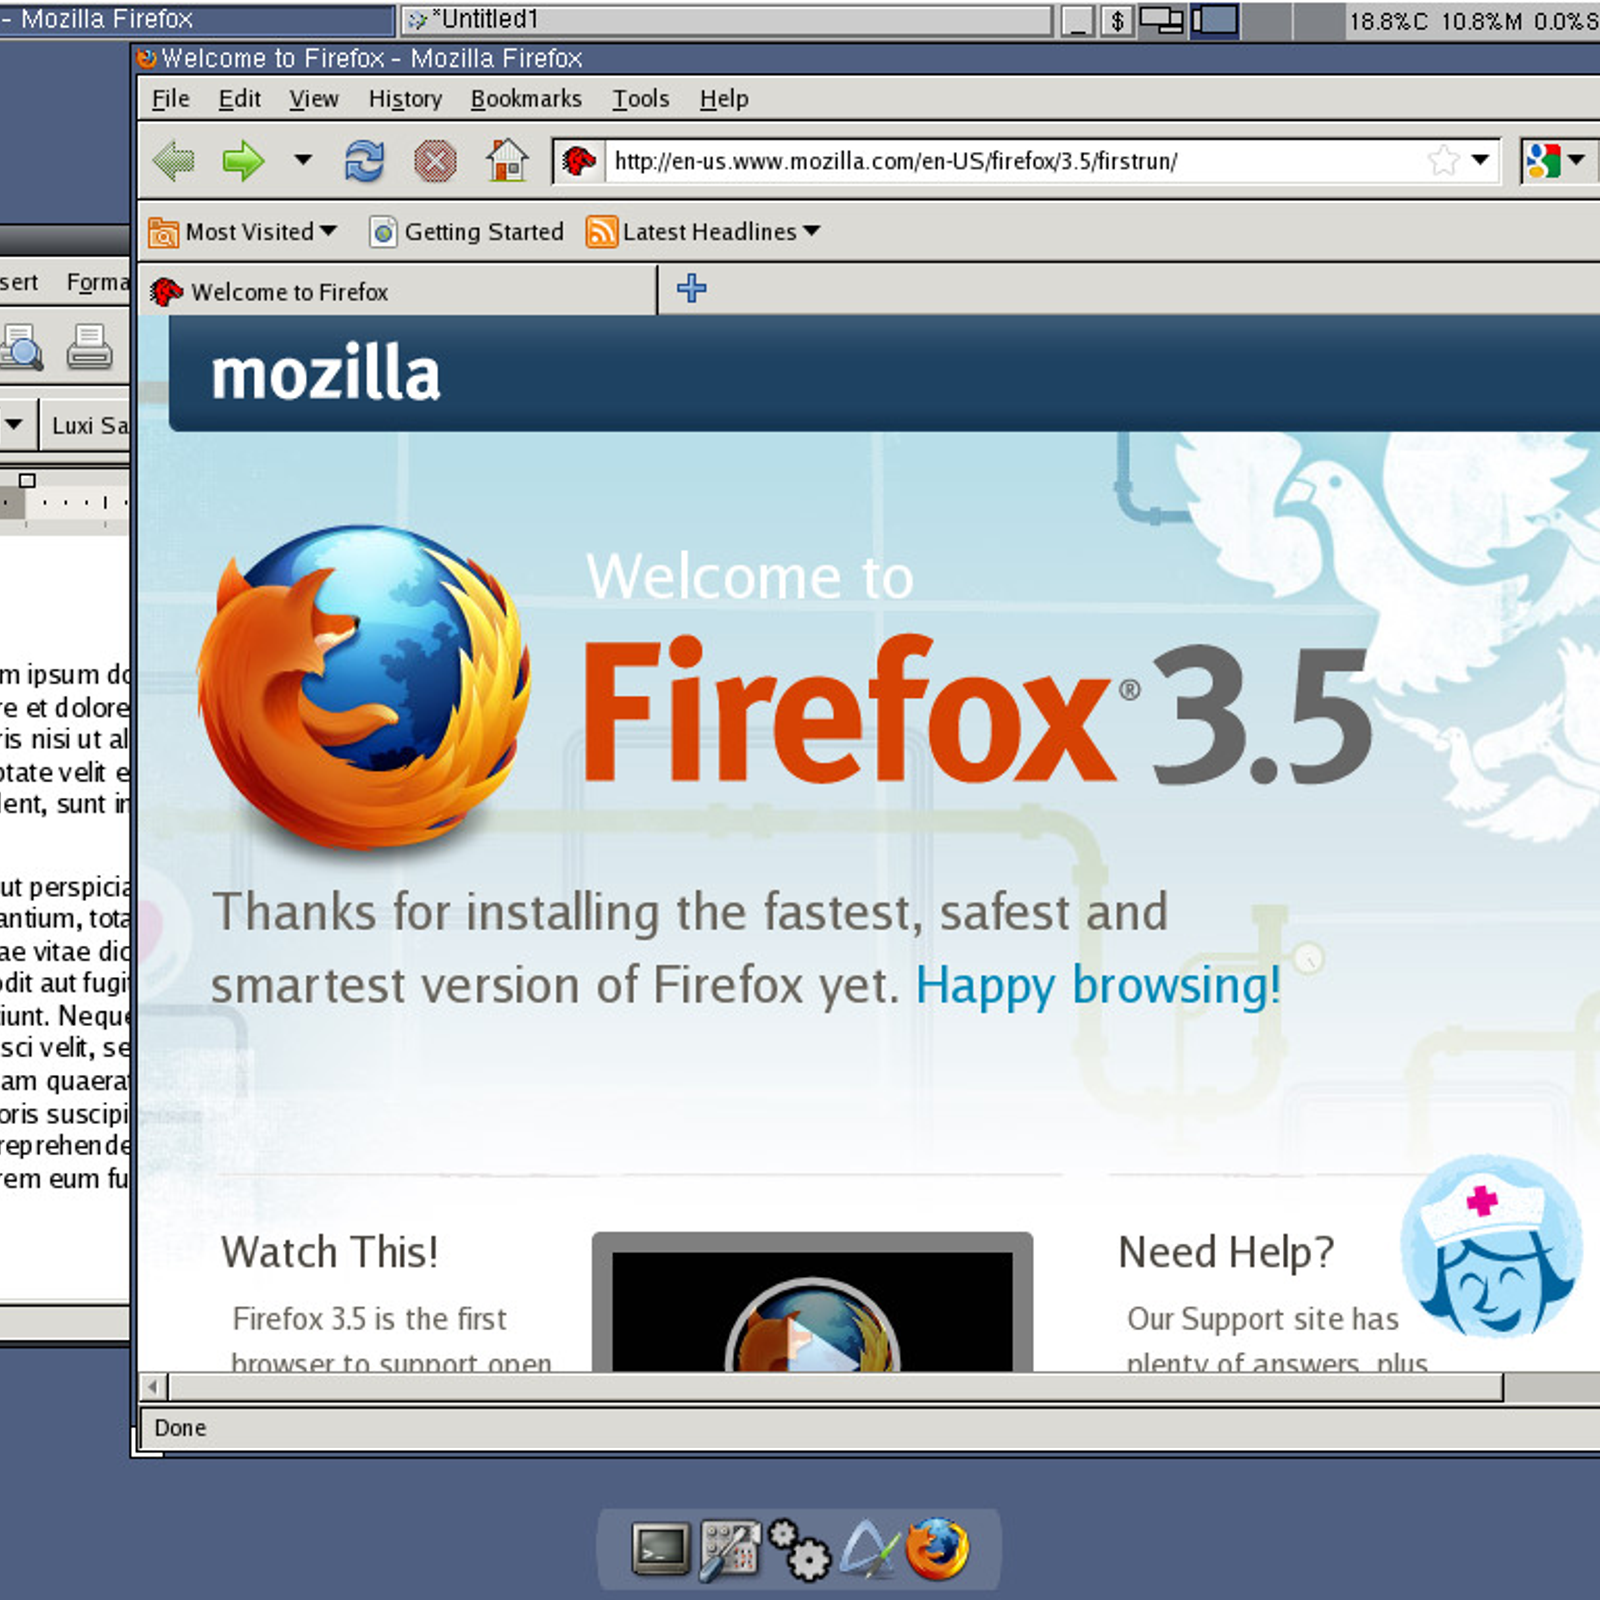Reload the current page
The height and width of the screenshot is (1600, 1600).
[x=364, y=161]
